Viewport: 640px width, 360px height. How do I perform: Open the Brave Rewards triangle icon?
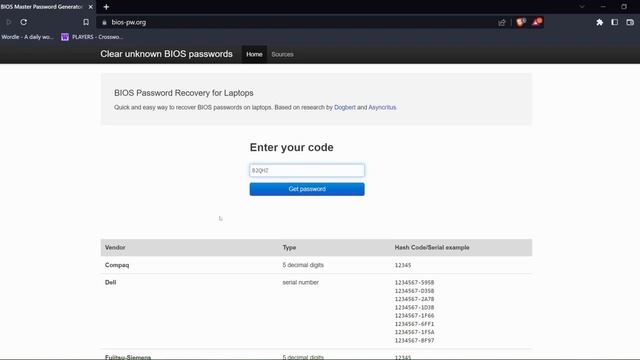coord(537,22)
